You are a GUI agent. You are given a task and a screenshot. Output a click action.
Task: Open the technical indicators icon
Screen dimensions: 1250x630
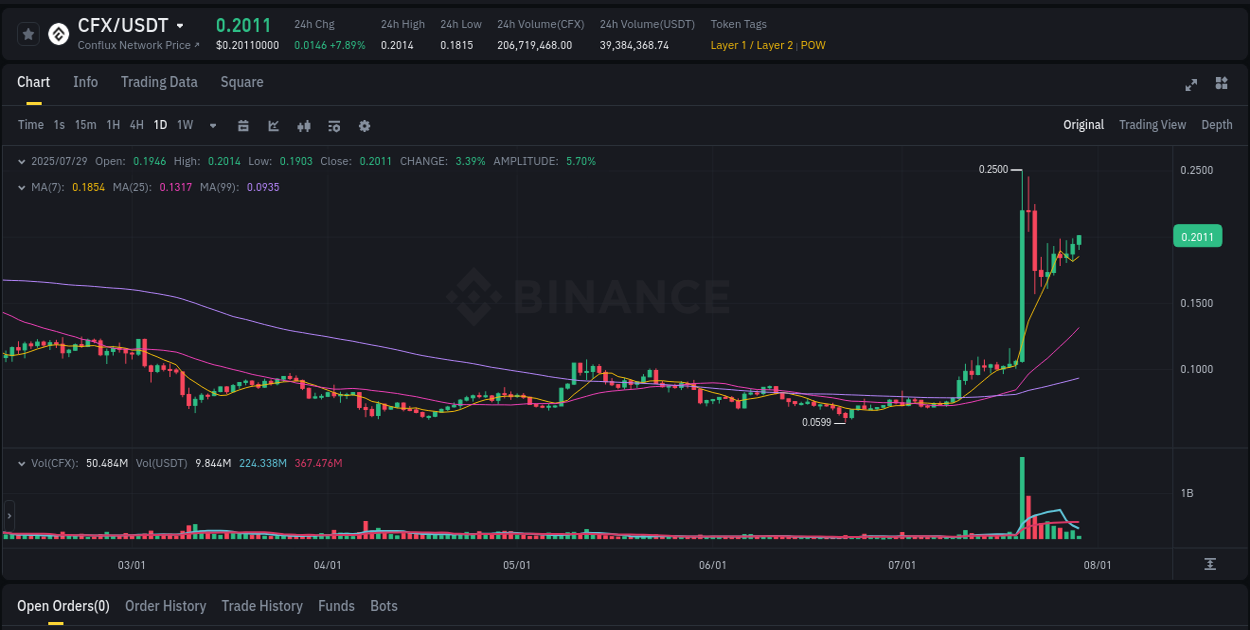(x=334, y=126)
